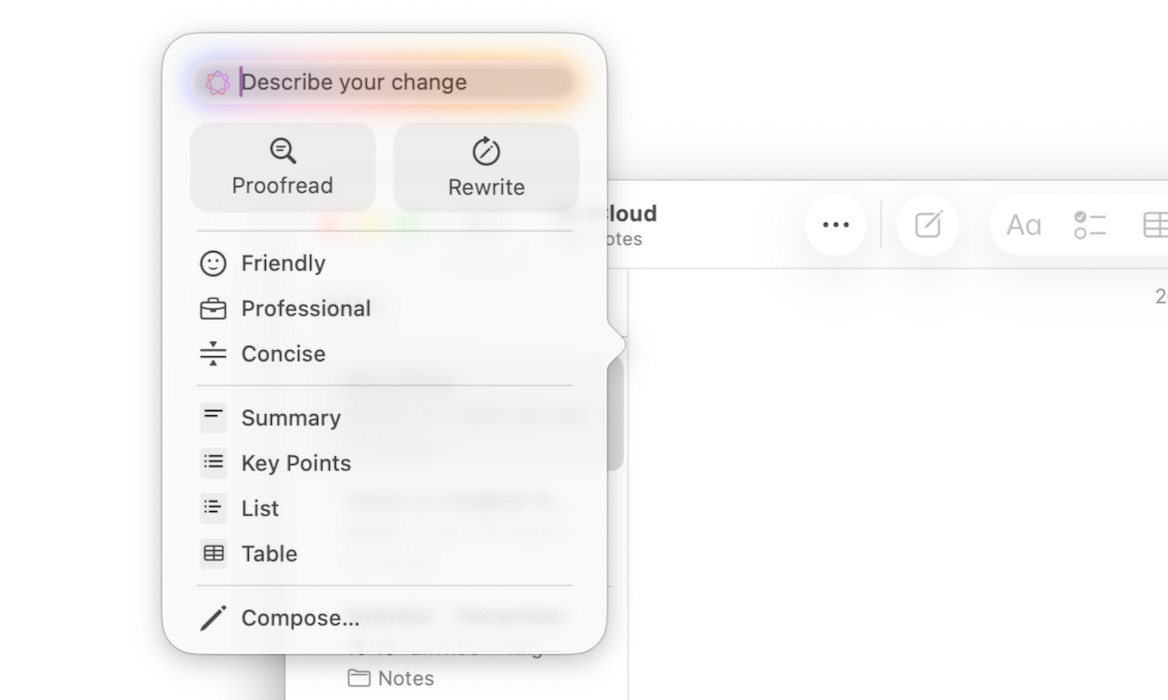Image resolution: width=1168 pixels, height=700 pixels.
Task: Choose the Professional tone option
Action: (305, 308)
